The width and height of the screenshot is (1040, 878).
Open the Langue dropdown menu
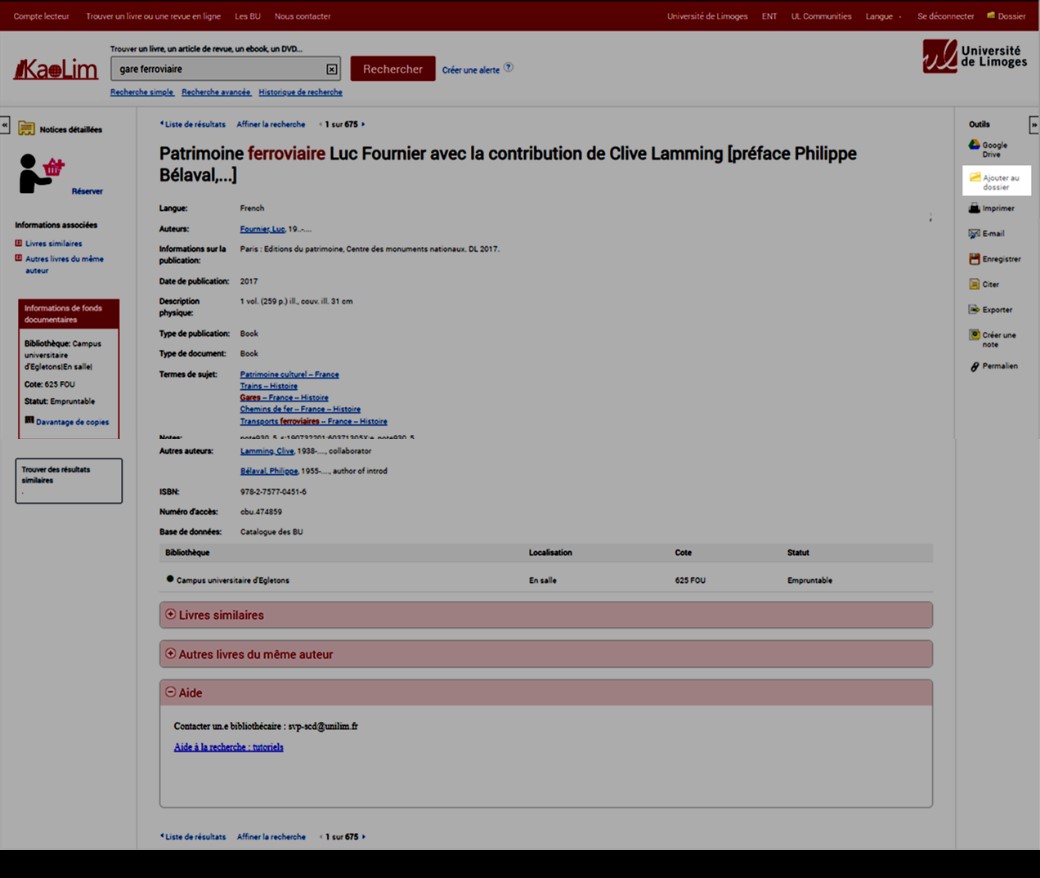tap(883, 16)
